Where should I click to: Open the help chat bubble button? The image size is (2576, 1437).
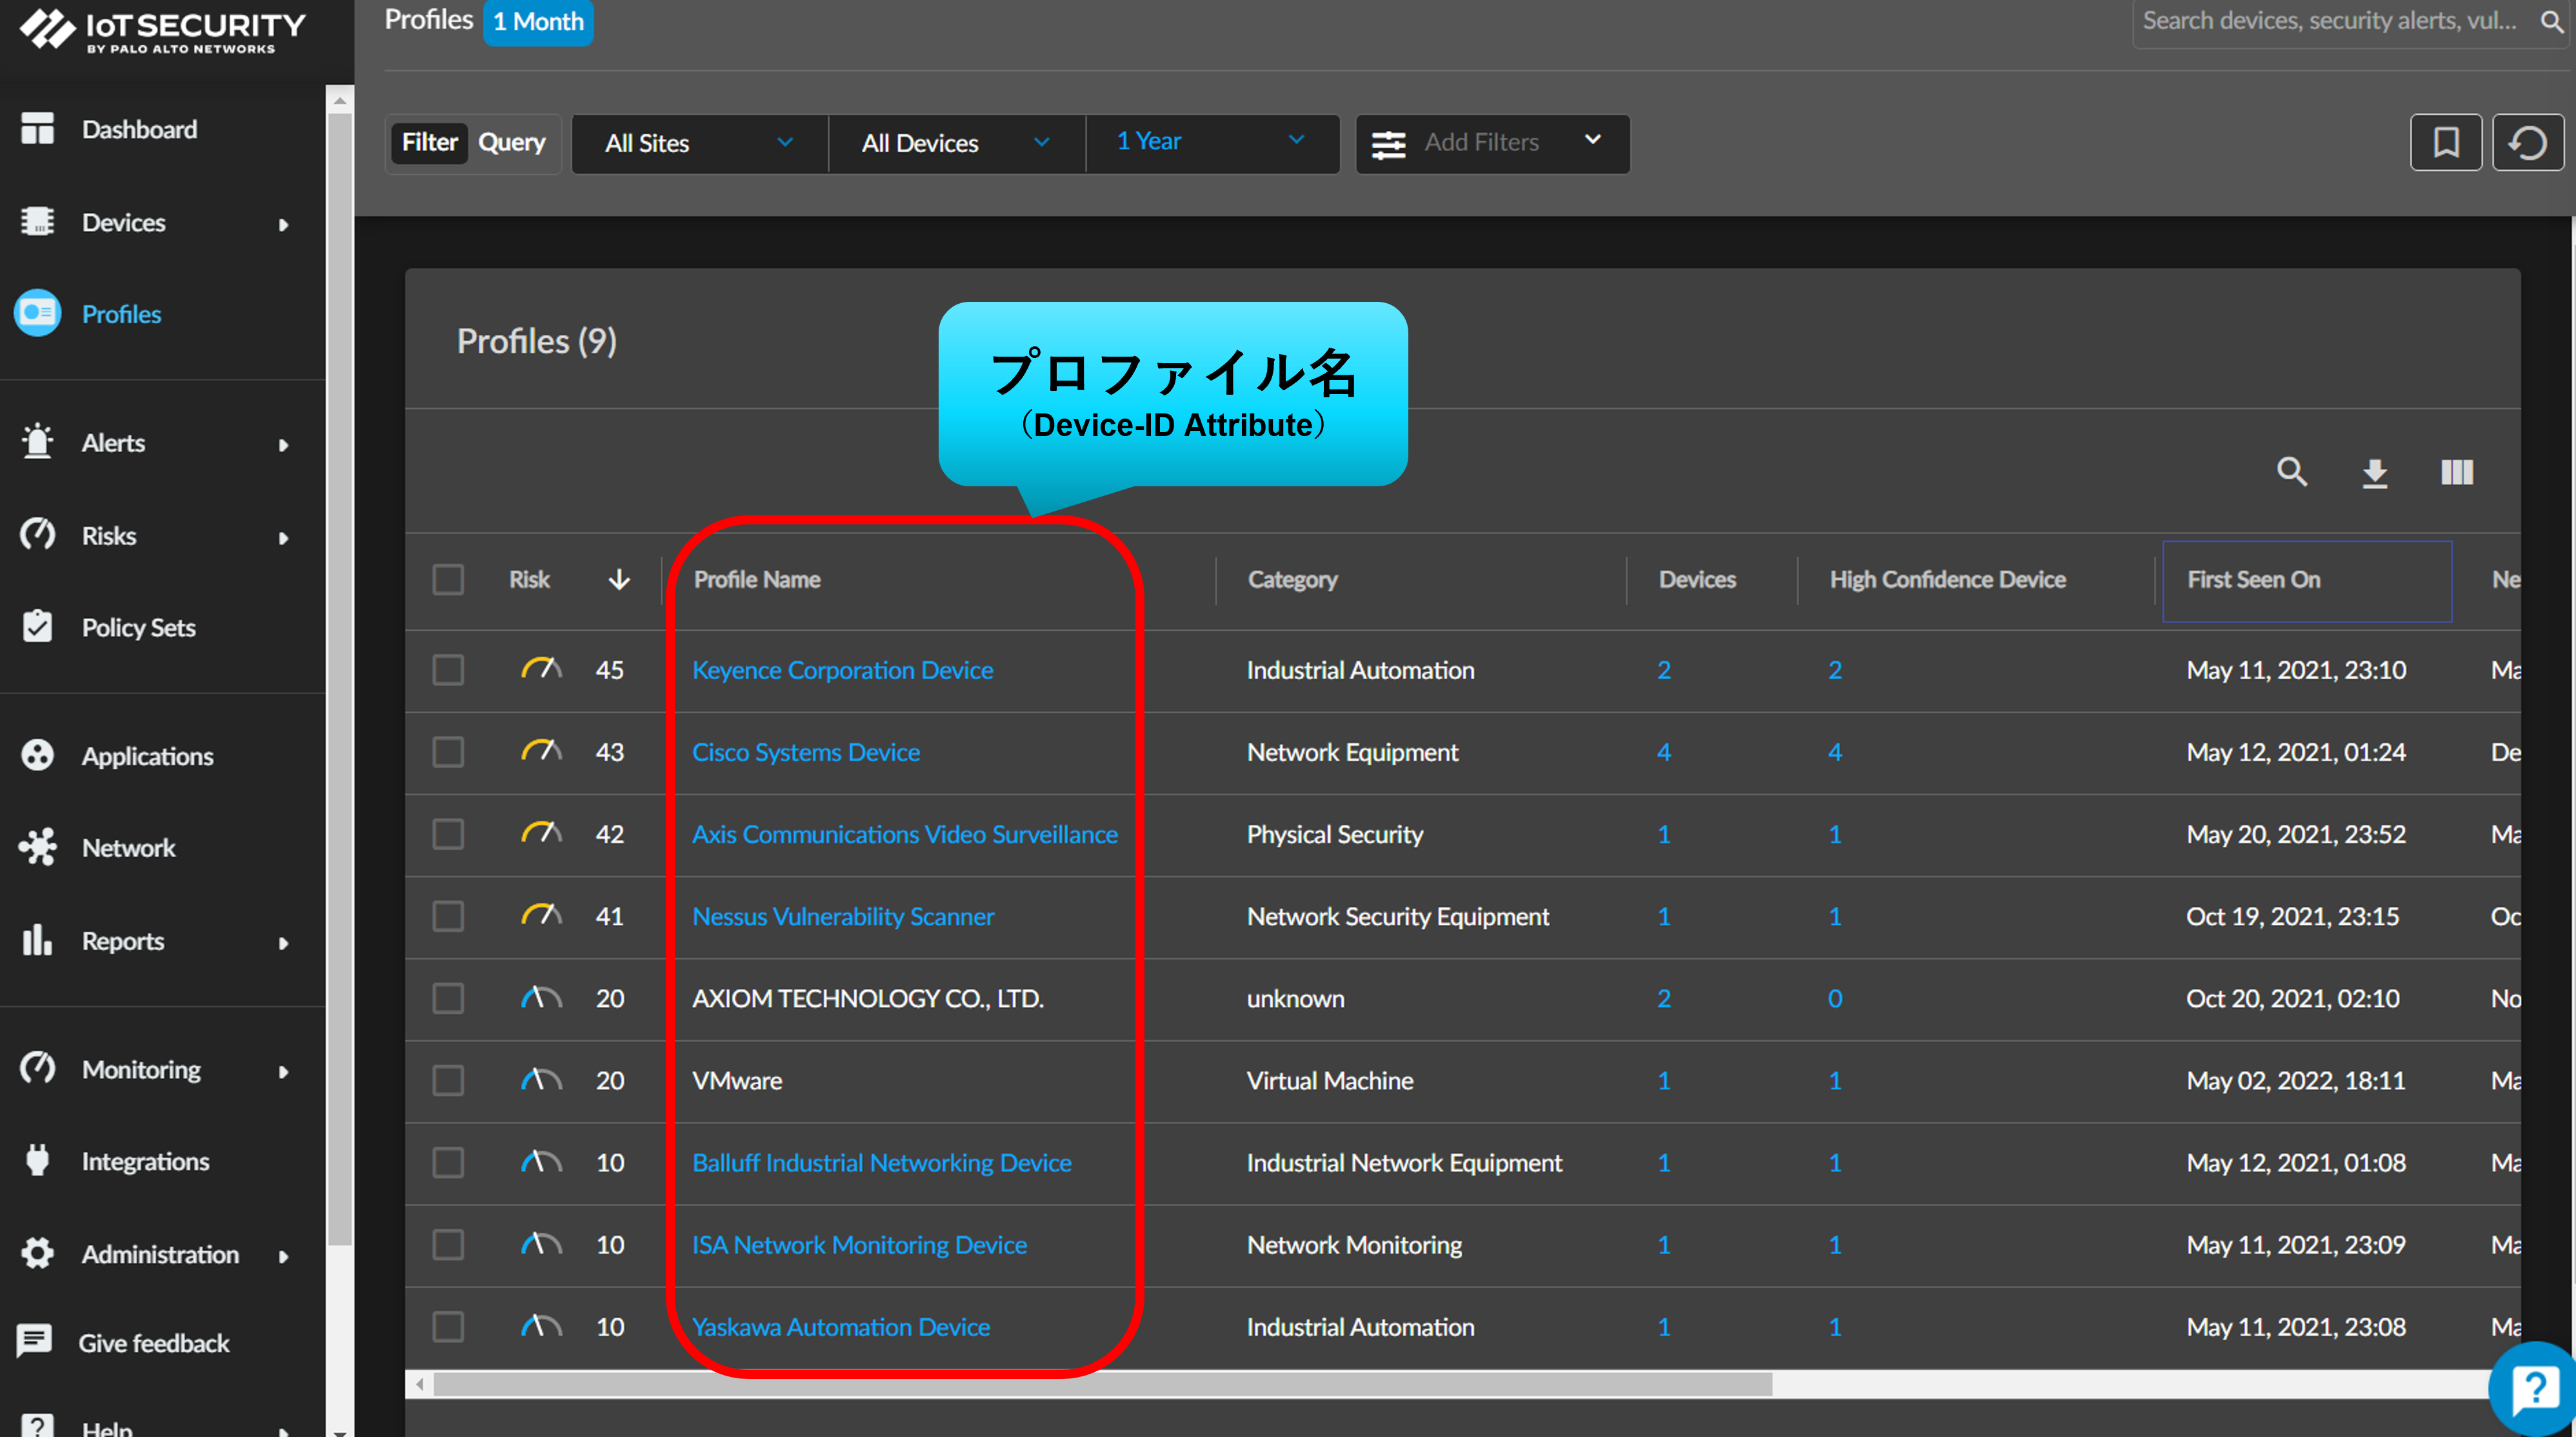[2534, 1390]
